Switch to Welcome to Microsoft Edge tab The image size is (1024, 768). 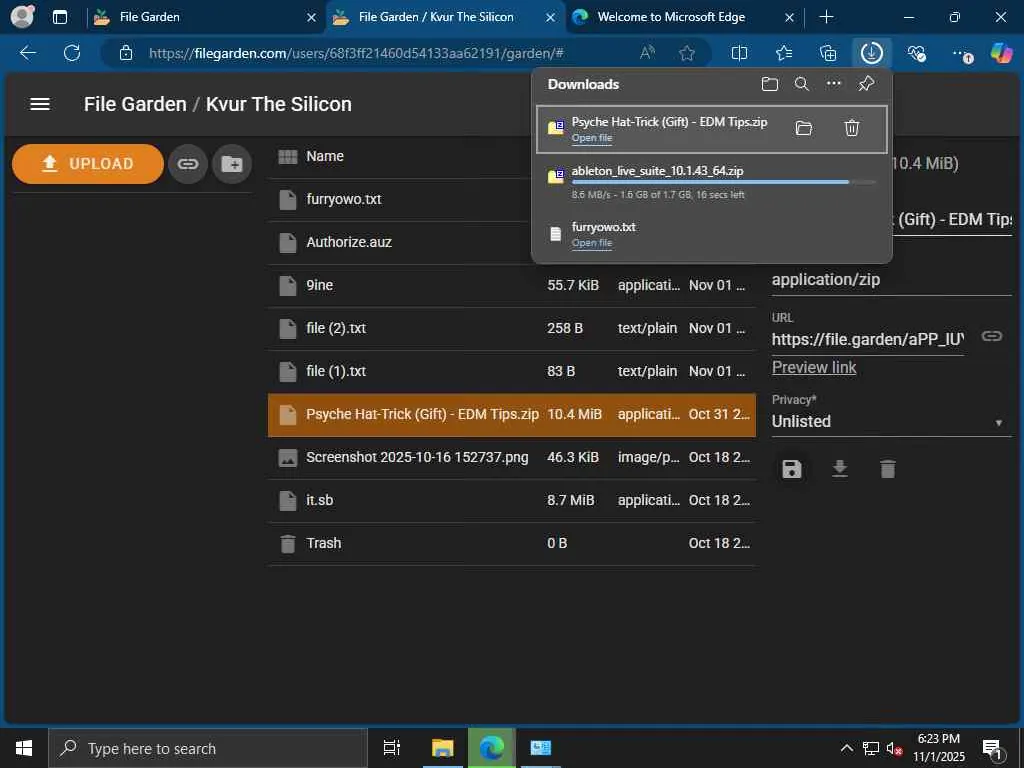[683, 17]
